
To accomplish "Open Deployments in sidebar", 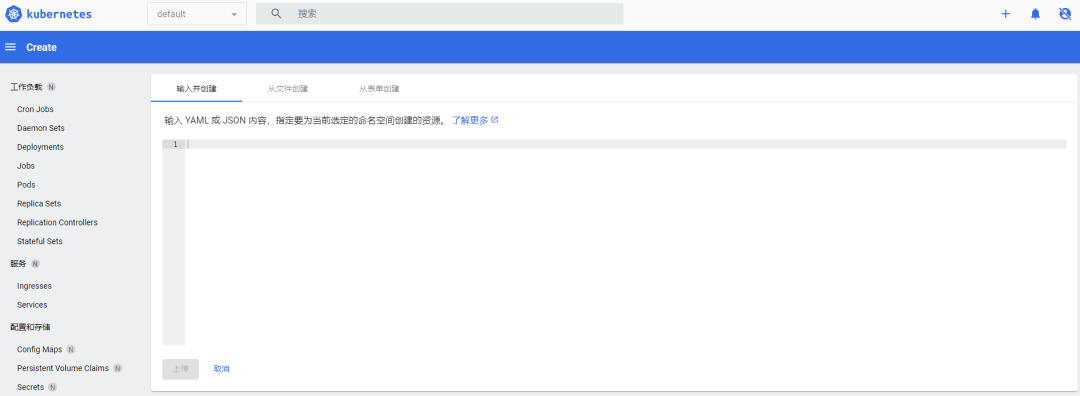I will [40, 147].
